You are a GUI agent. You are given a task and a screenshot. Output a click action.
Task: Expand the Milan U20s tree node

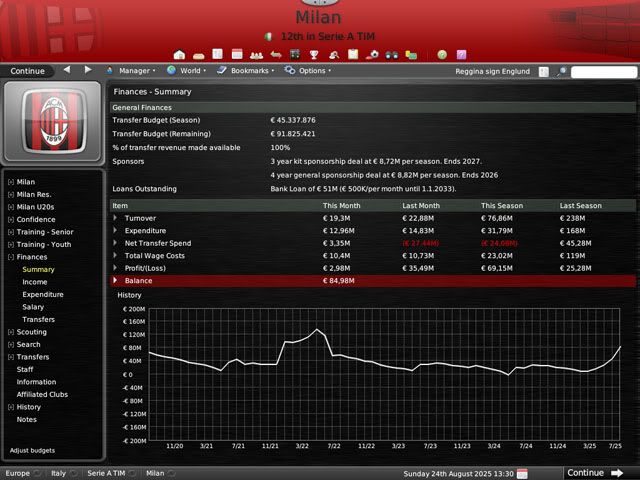tap(11, 207)
